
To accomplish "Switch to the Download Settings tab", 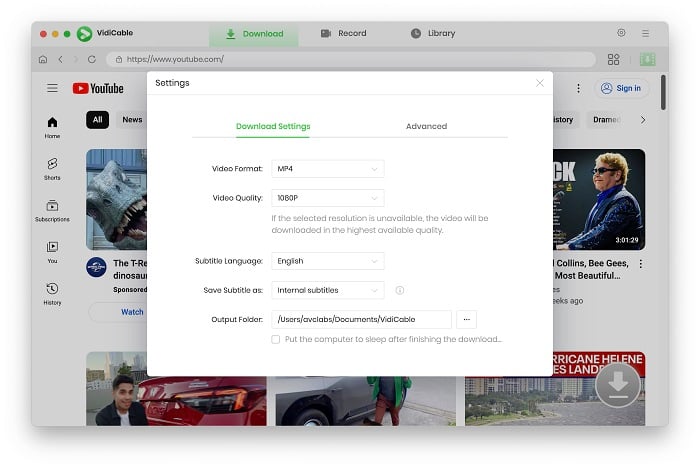I will click(x=273, y=126).
